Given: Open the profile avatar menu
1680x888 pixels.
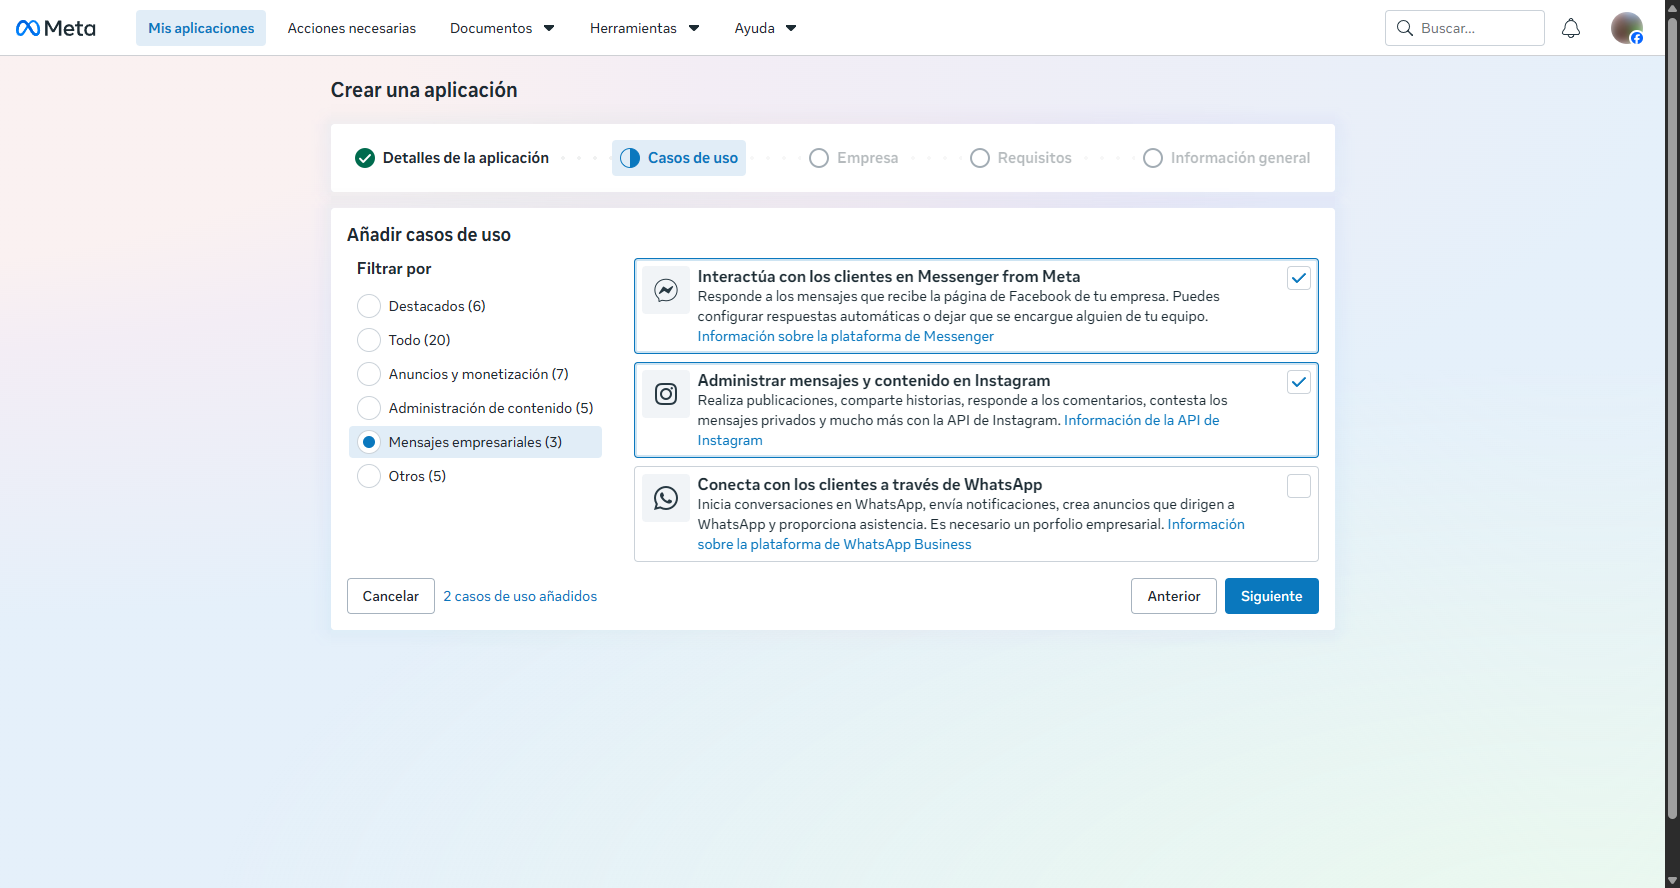Looking at the screenshot, I should click(x=1627, y=28).
